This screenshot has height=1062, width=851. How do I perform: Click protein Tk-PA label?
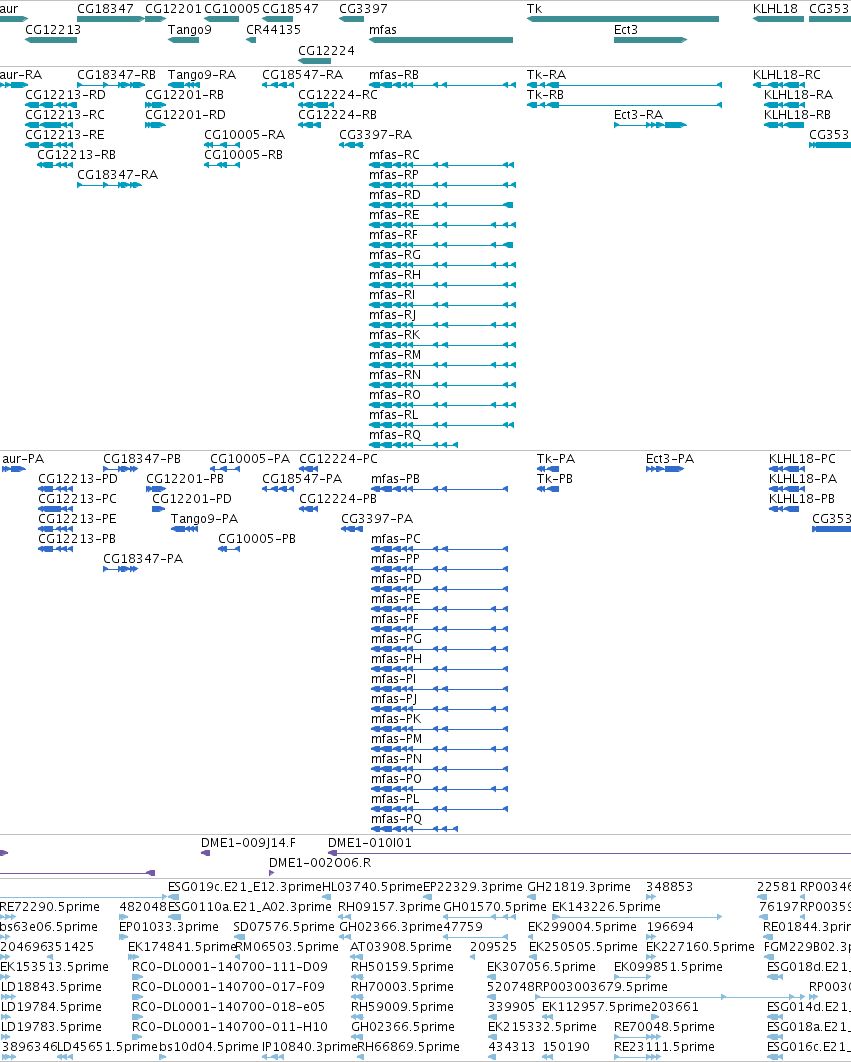(556, 459)
